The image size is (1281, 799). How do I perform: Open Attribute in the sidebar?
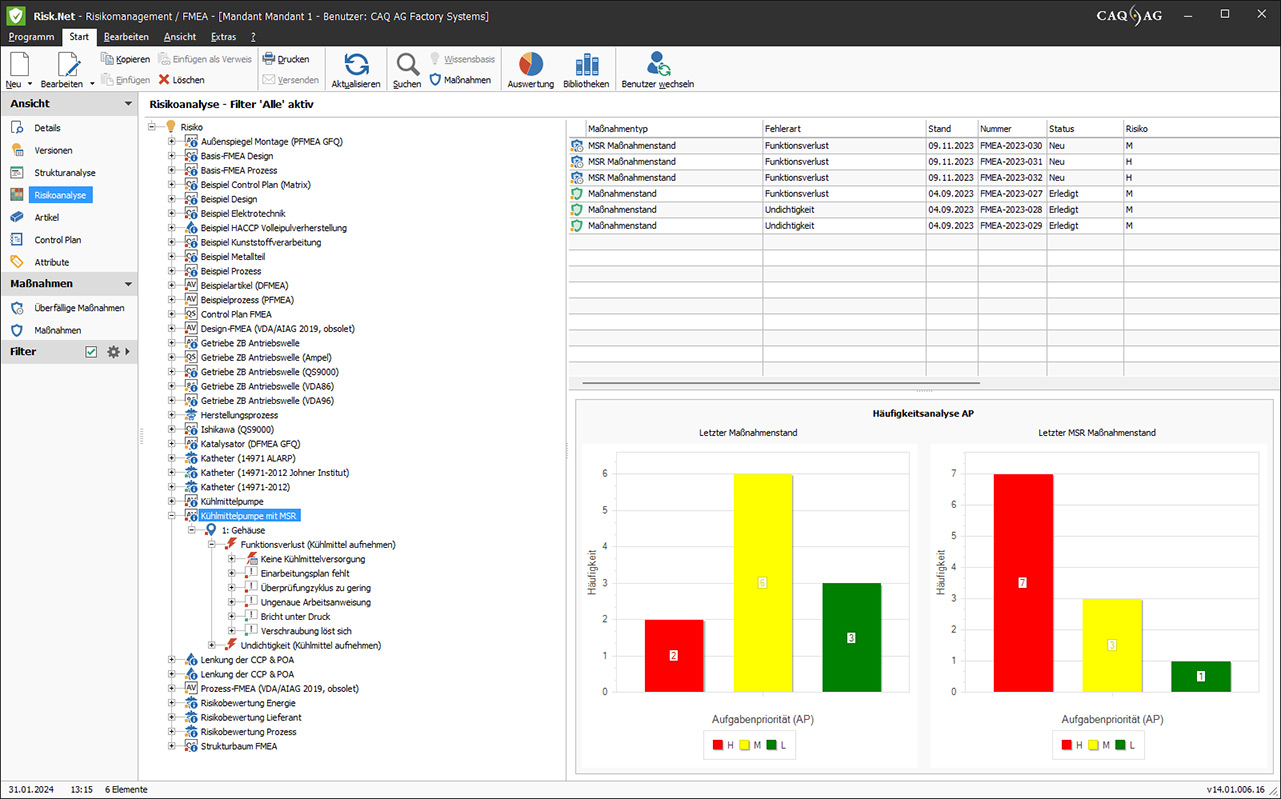52,262
